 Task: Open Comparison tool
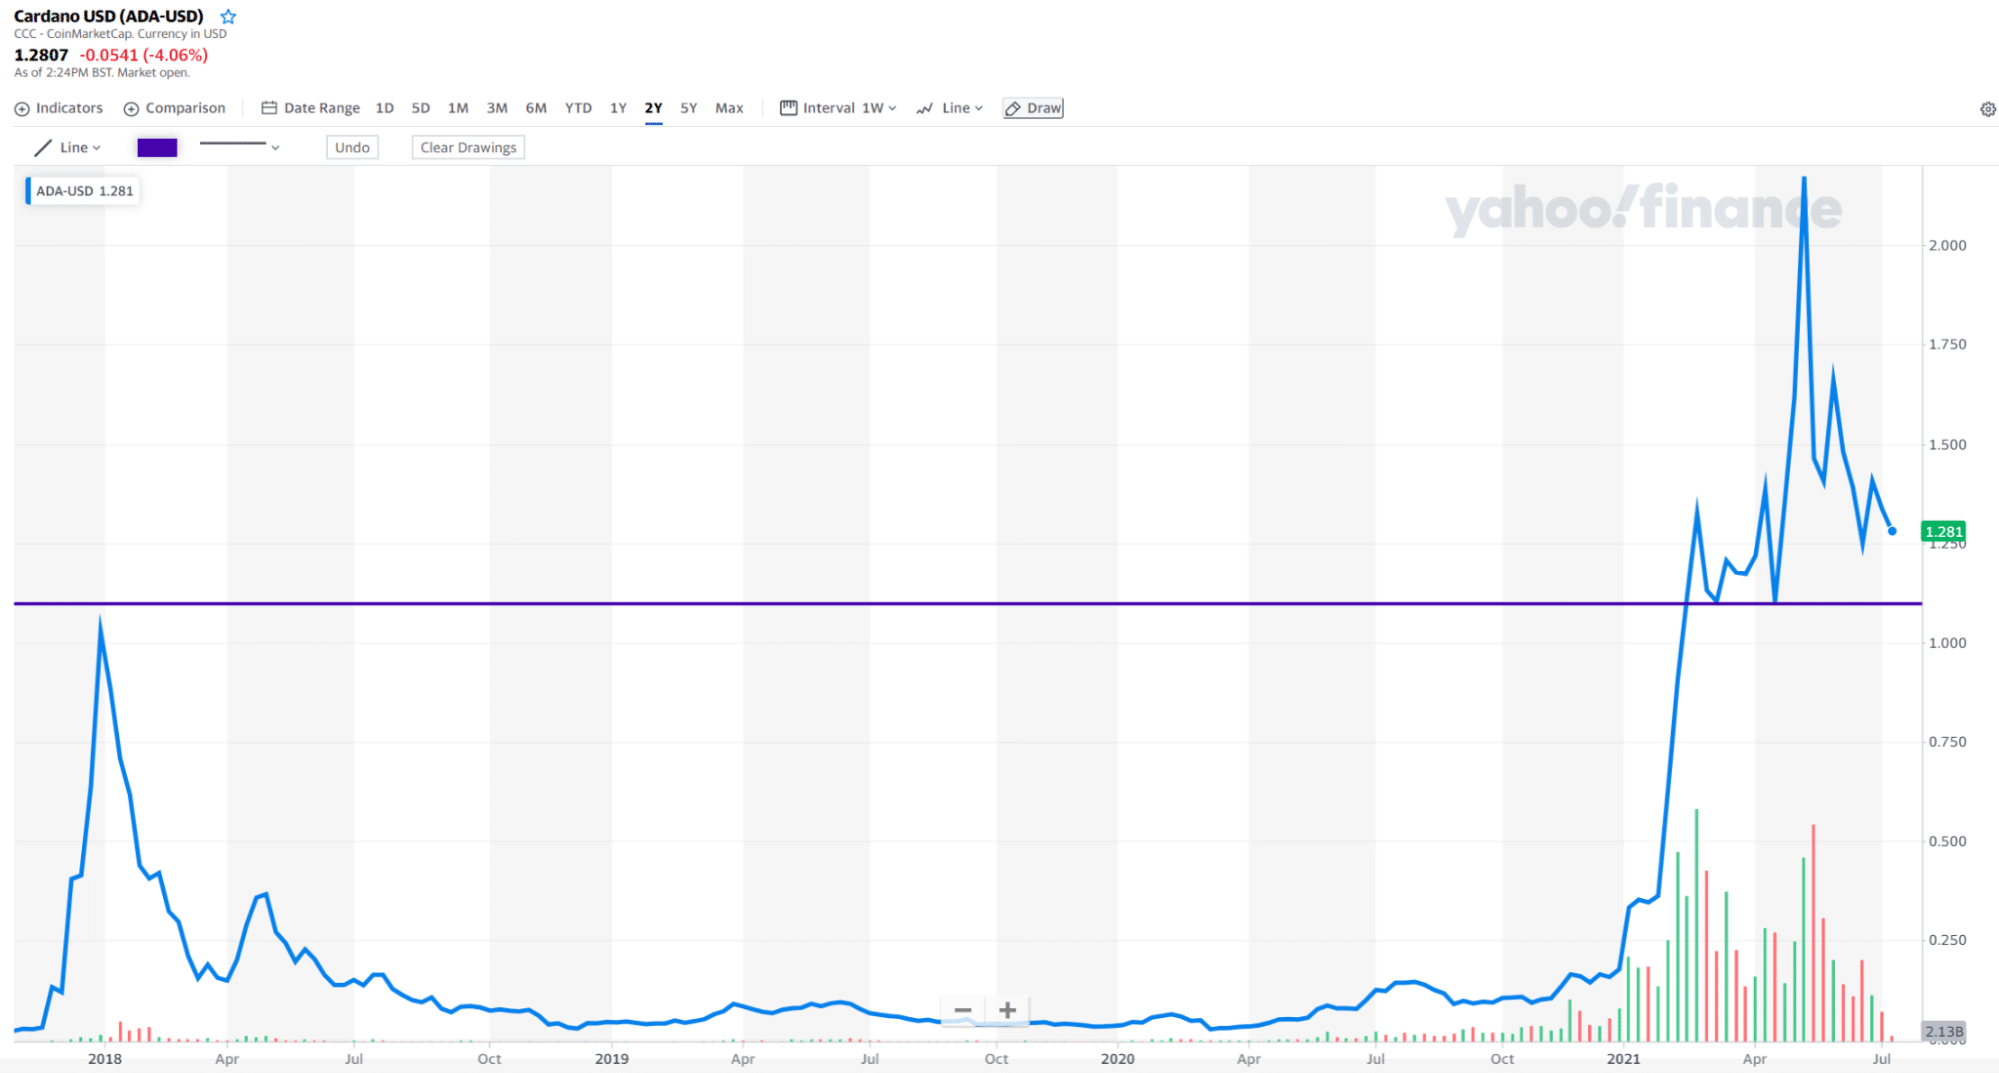pyautogui.click(x=174, y=108)
